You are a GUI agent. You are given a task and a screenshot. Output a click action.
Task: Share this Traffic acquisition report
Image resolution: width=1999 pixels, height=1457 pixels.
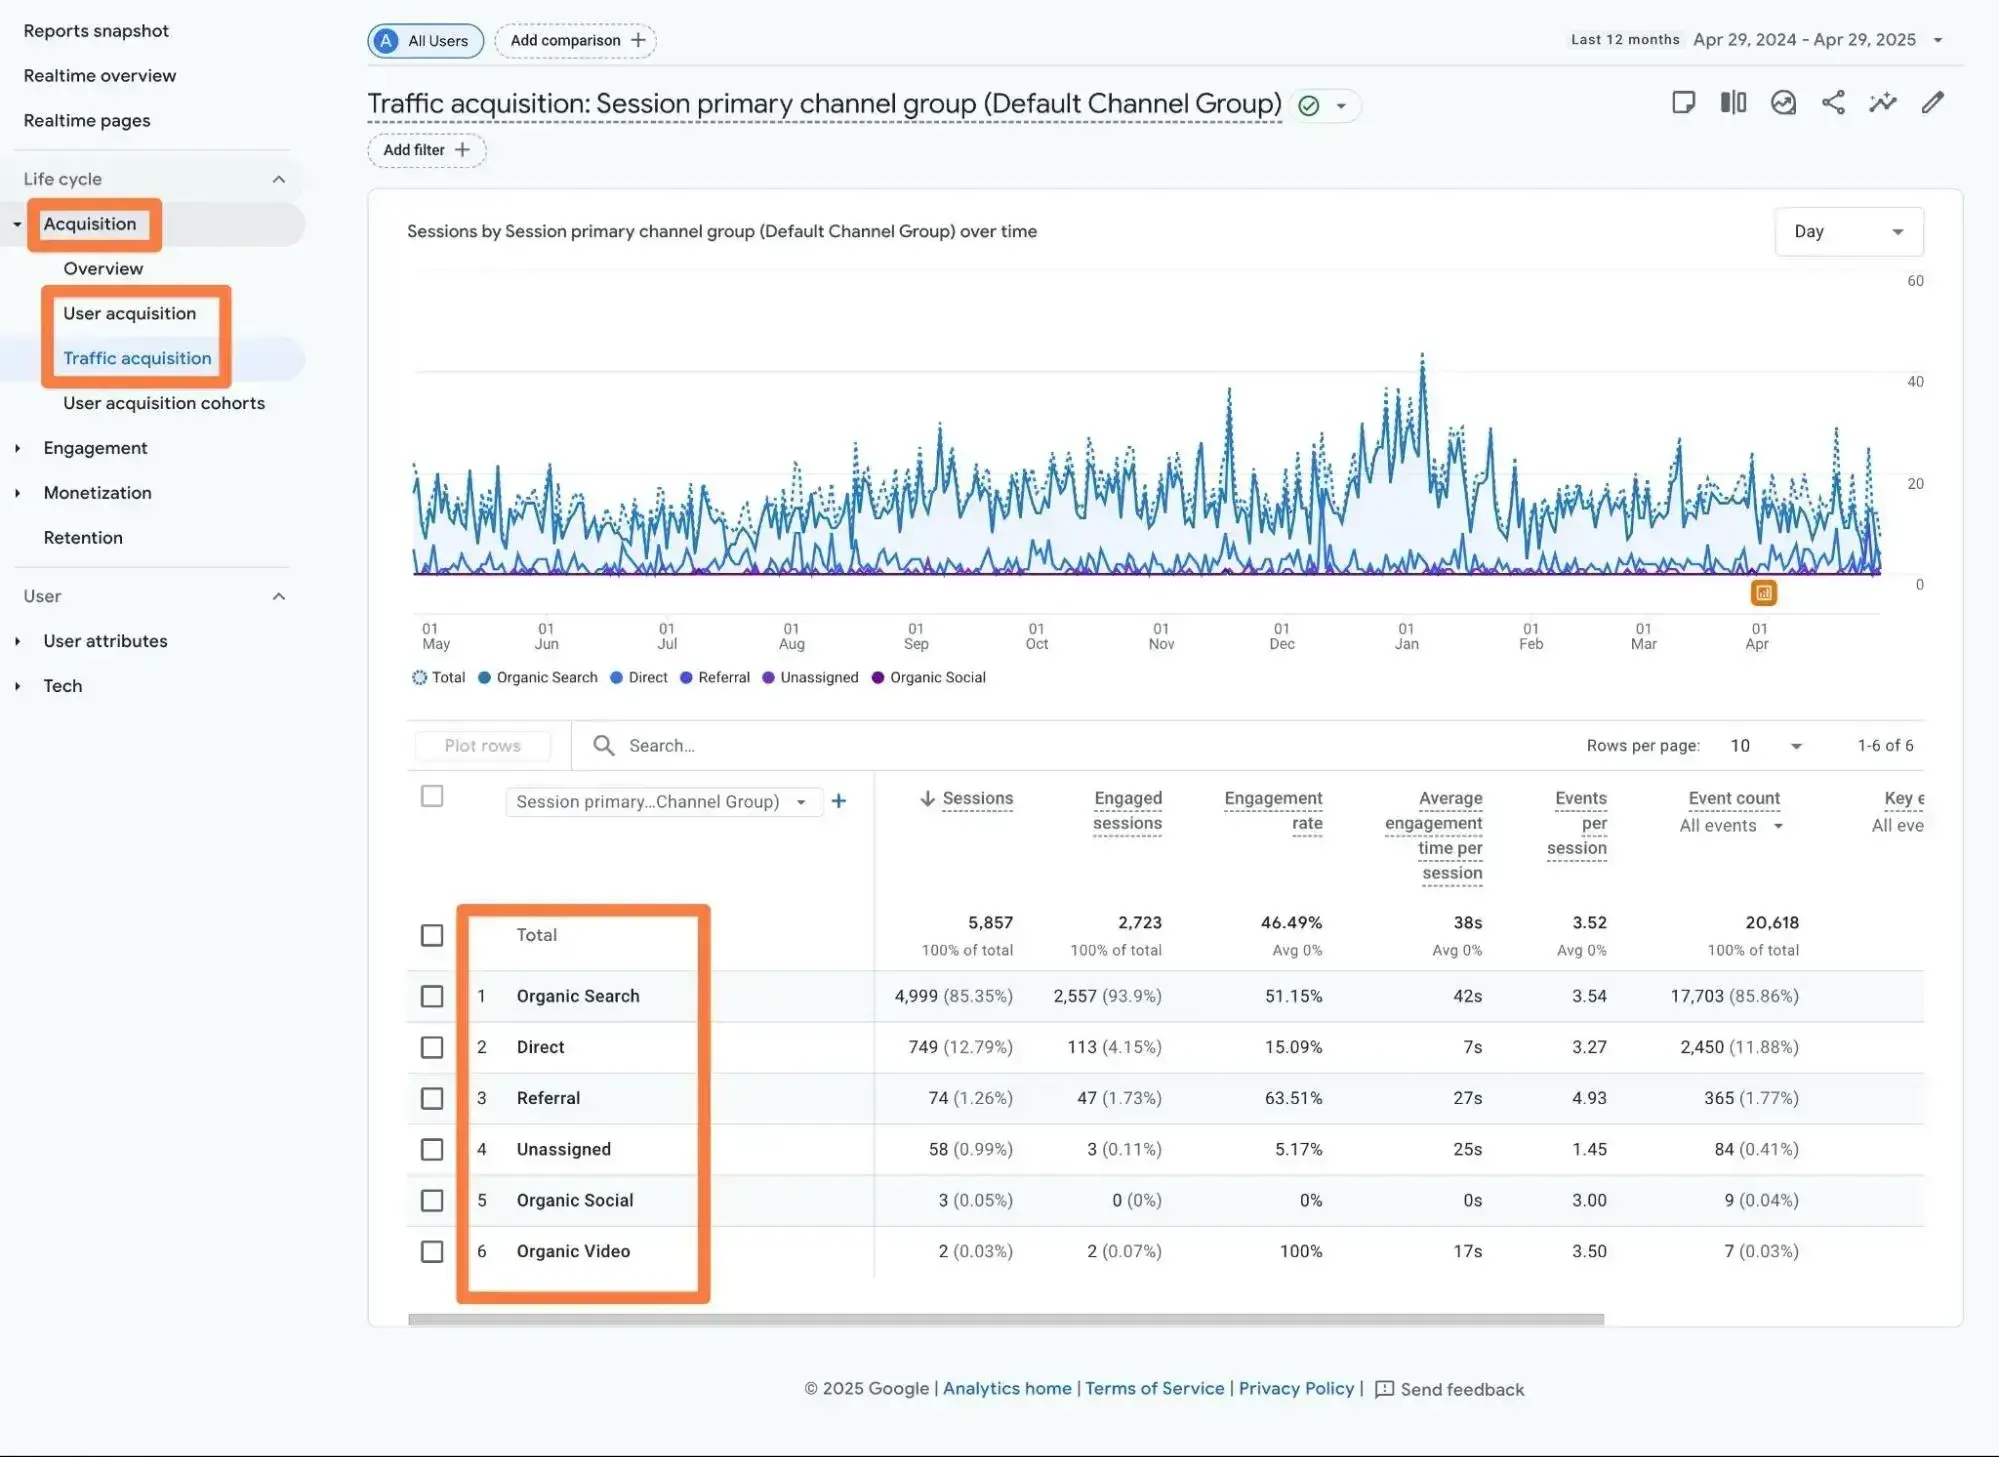coord(1833,102)
